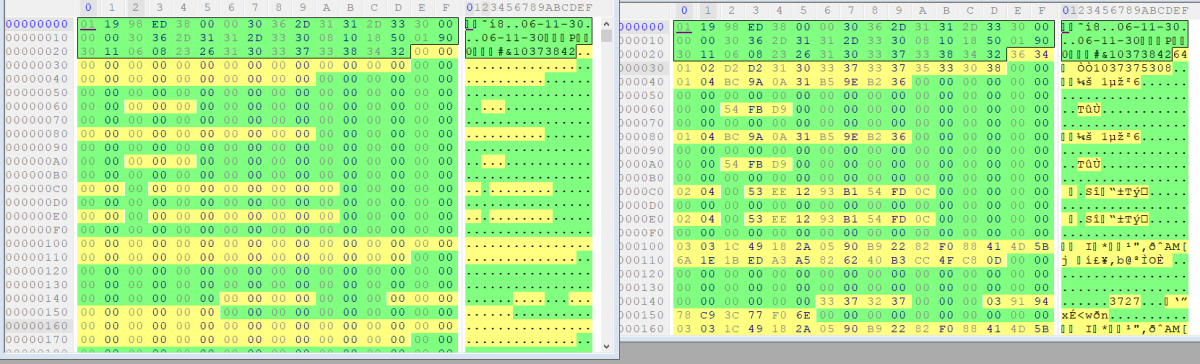The image size is (1200, 364).
Task: Click byte 78 starting the 0150 row
Action: pos(684,314)
